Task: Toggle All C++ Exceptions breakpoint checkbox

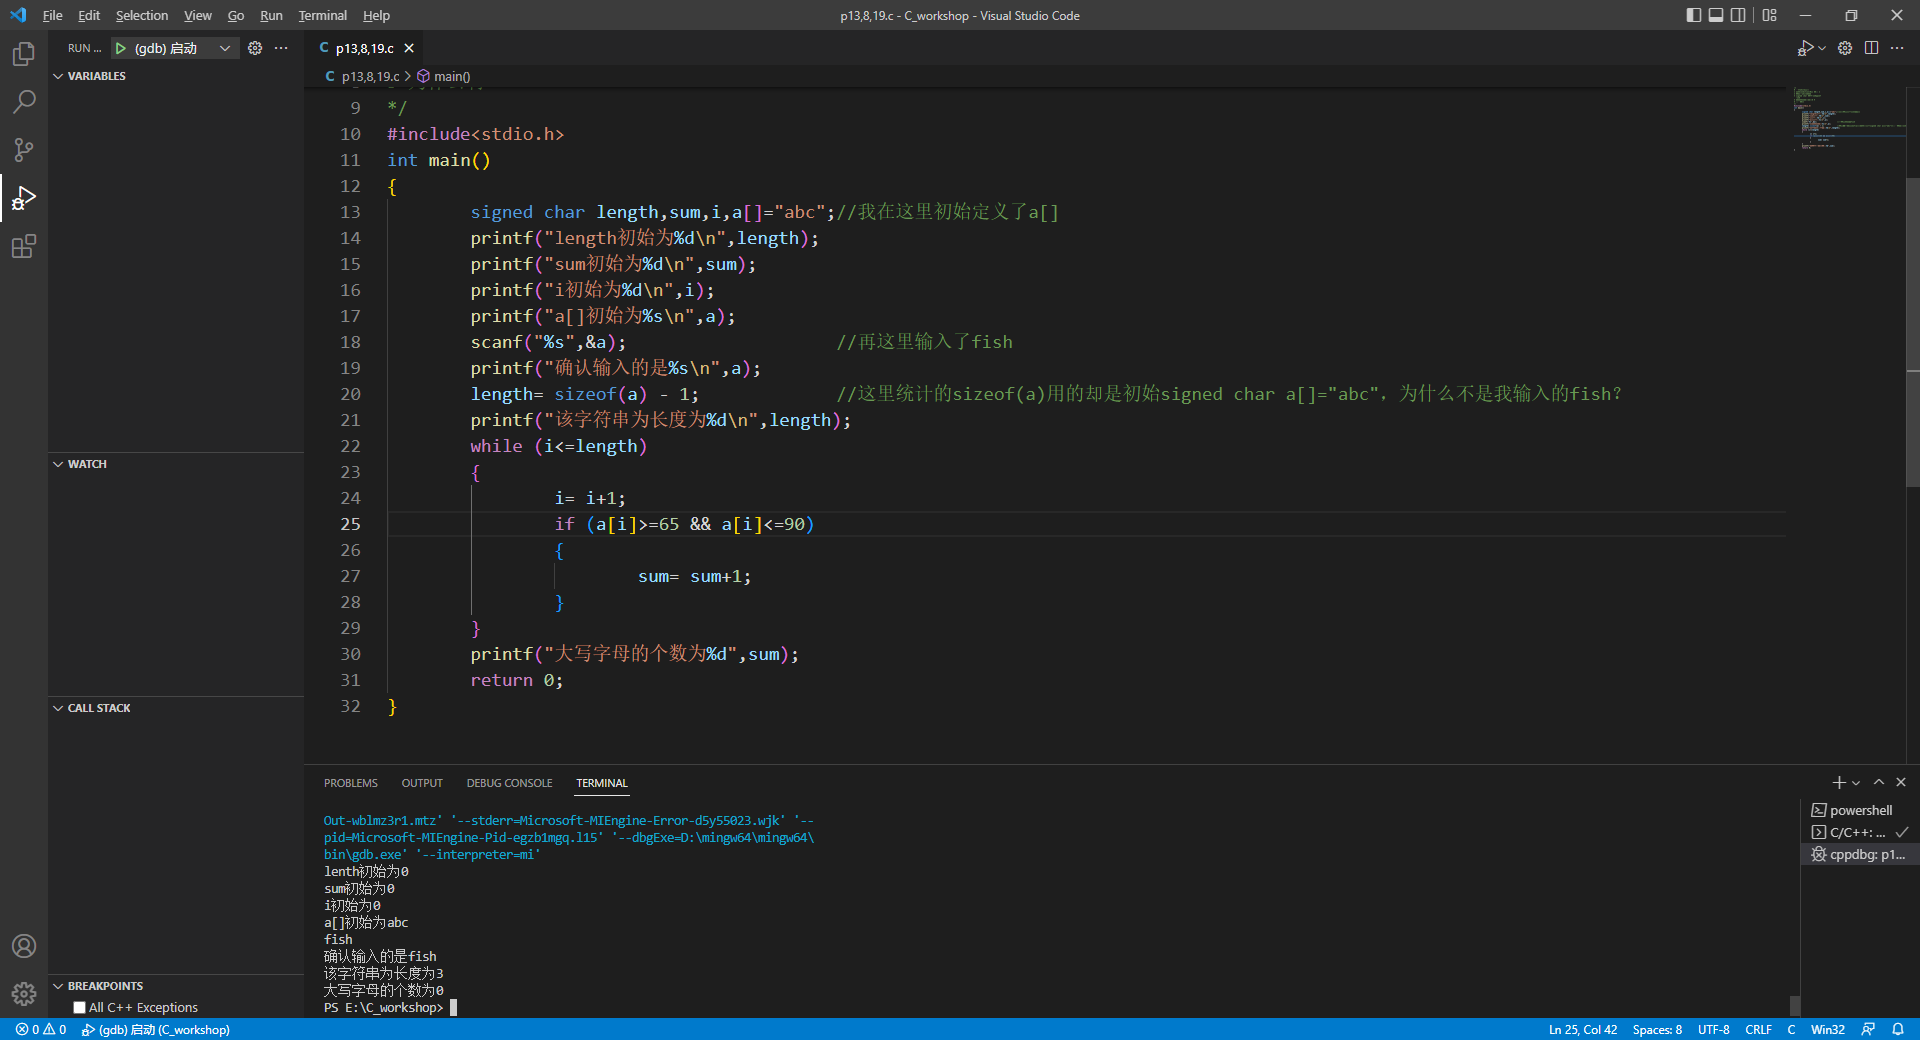Action: pos(79,1008)
